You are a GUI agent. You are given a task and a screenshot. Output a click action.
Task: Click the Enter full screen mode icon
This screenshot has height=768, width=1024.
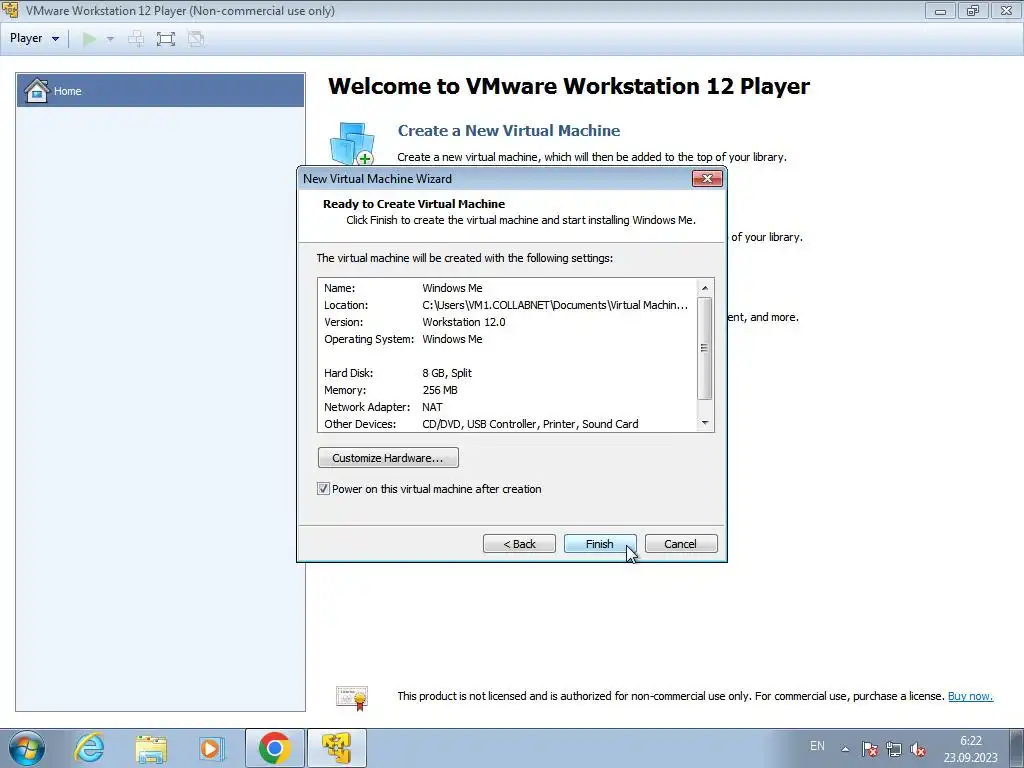coord(166,39)
